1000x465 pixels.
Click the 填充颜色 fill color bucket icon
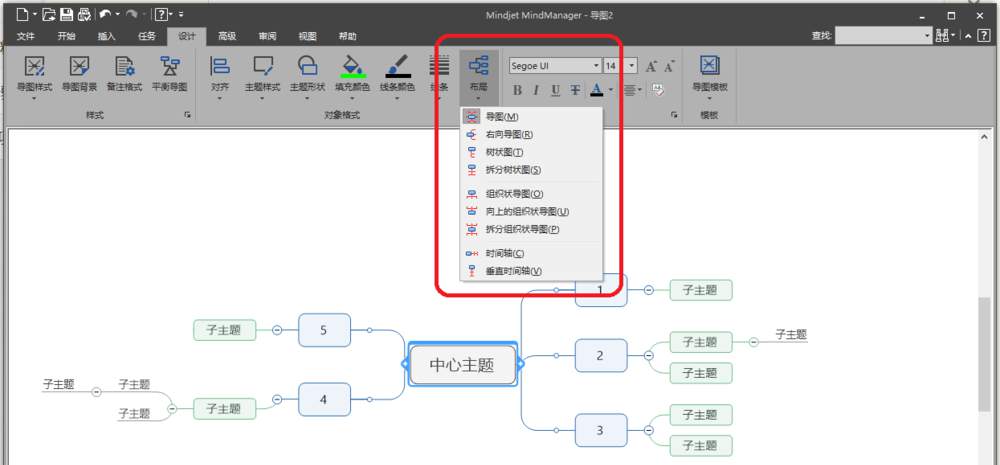(353, 66)
